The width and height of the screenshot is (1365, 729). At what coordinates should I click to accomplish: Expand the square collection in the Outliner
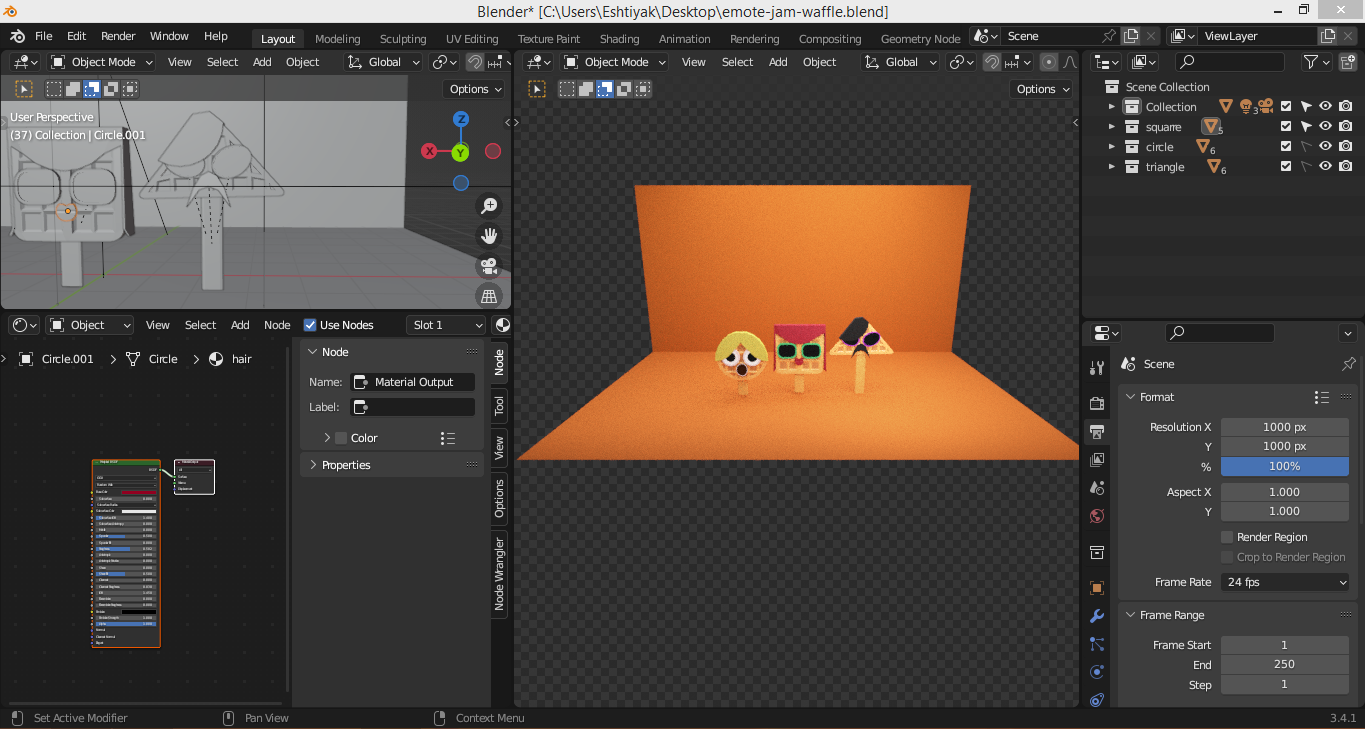(1110, 126)
